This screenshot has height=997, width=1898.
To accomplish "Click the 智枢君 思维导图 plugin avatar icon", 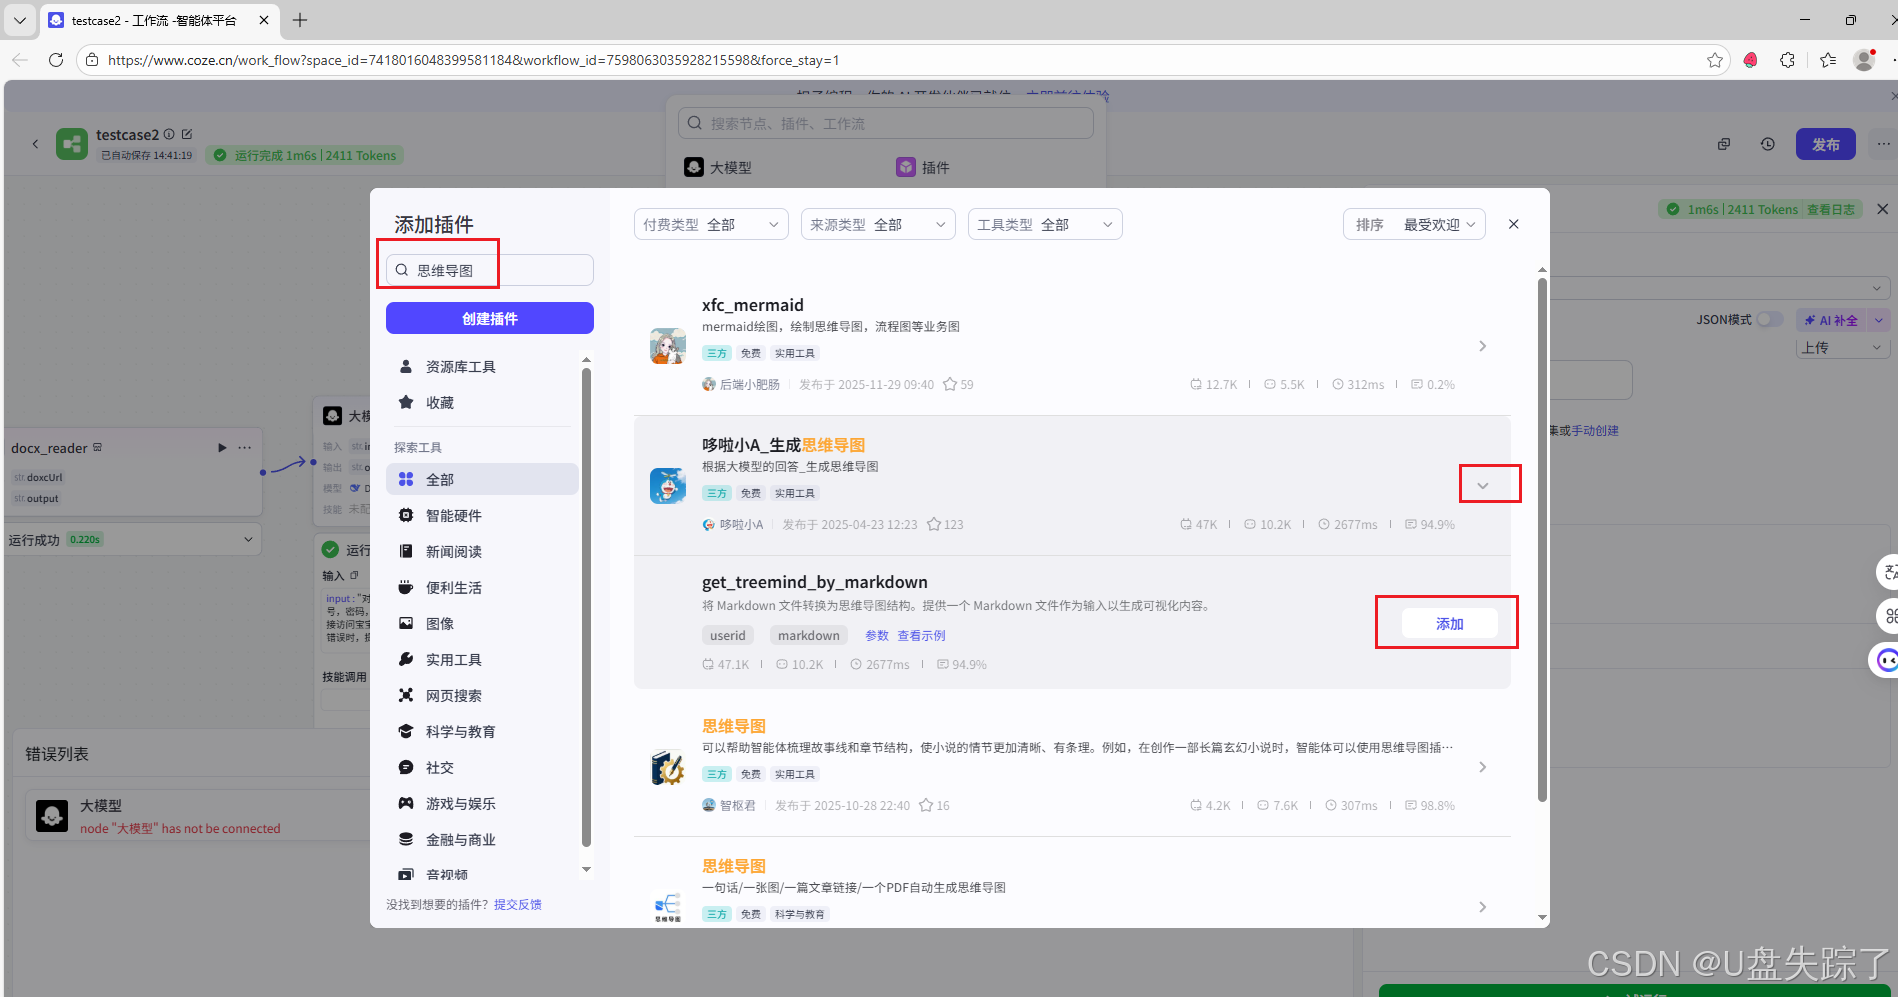I will [668, 767].
